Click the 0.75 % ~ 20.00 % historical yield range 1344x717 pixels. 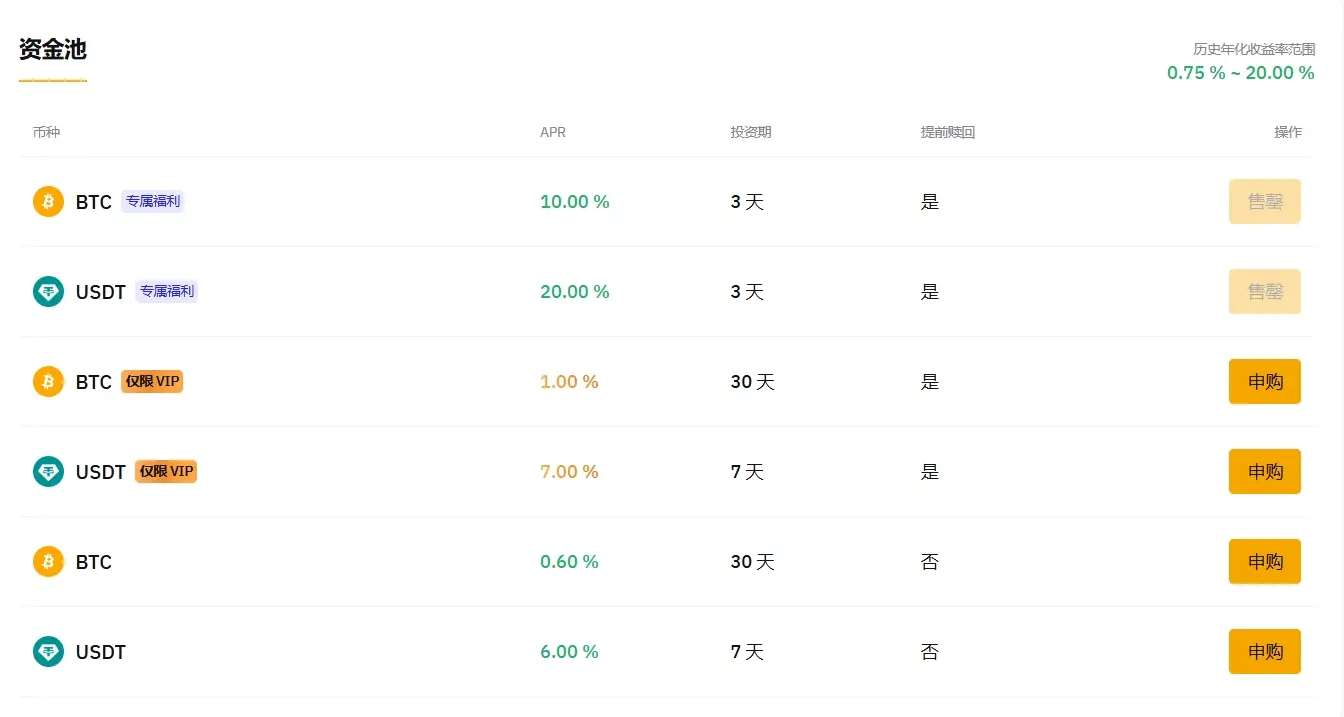pyautogui.click(x=1241, y=73)
